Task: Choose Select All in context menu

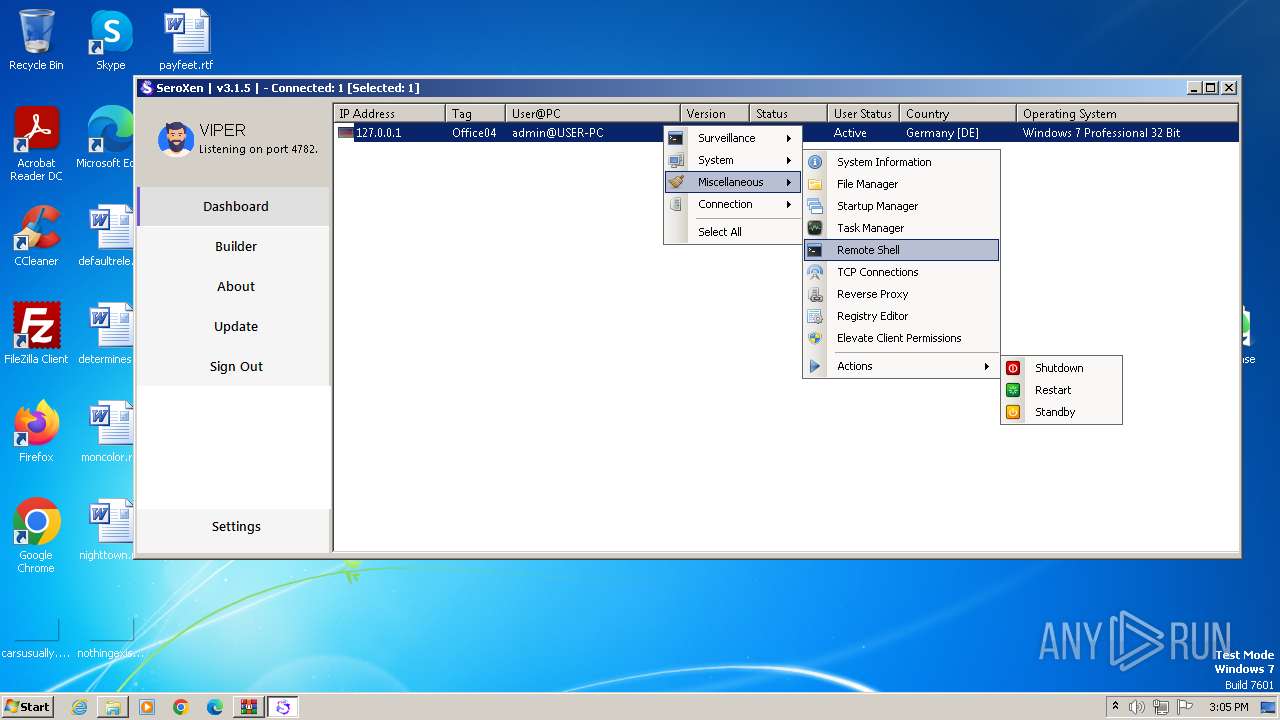Action: 733,232
